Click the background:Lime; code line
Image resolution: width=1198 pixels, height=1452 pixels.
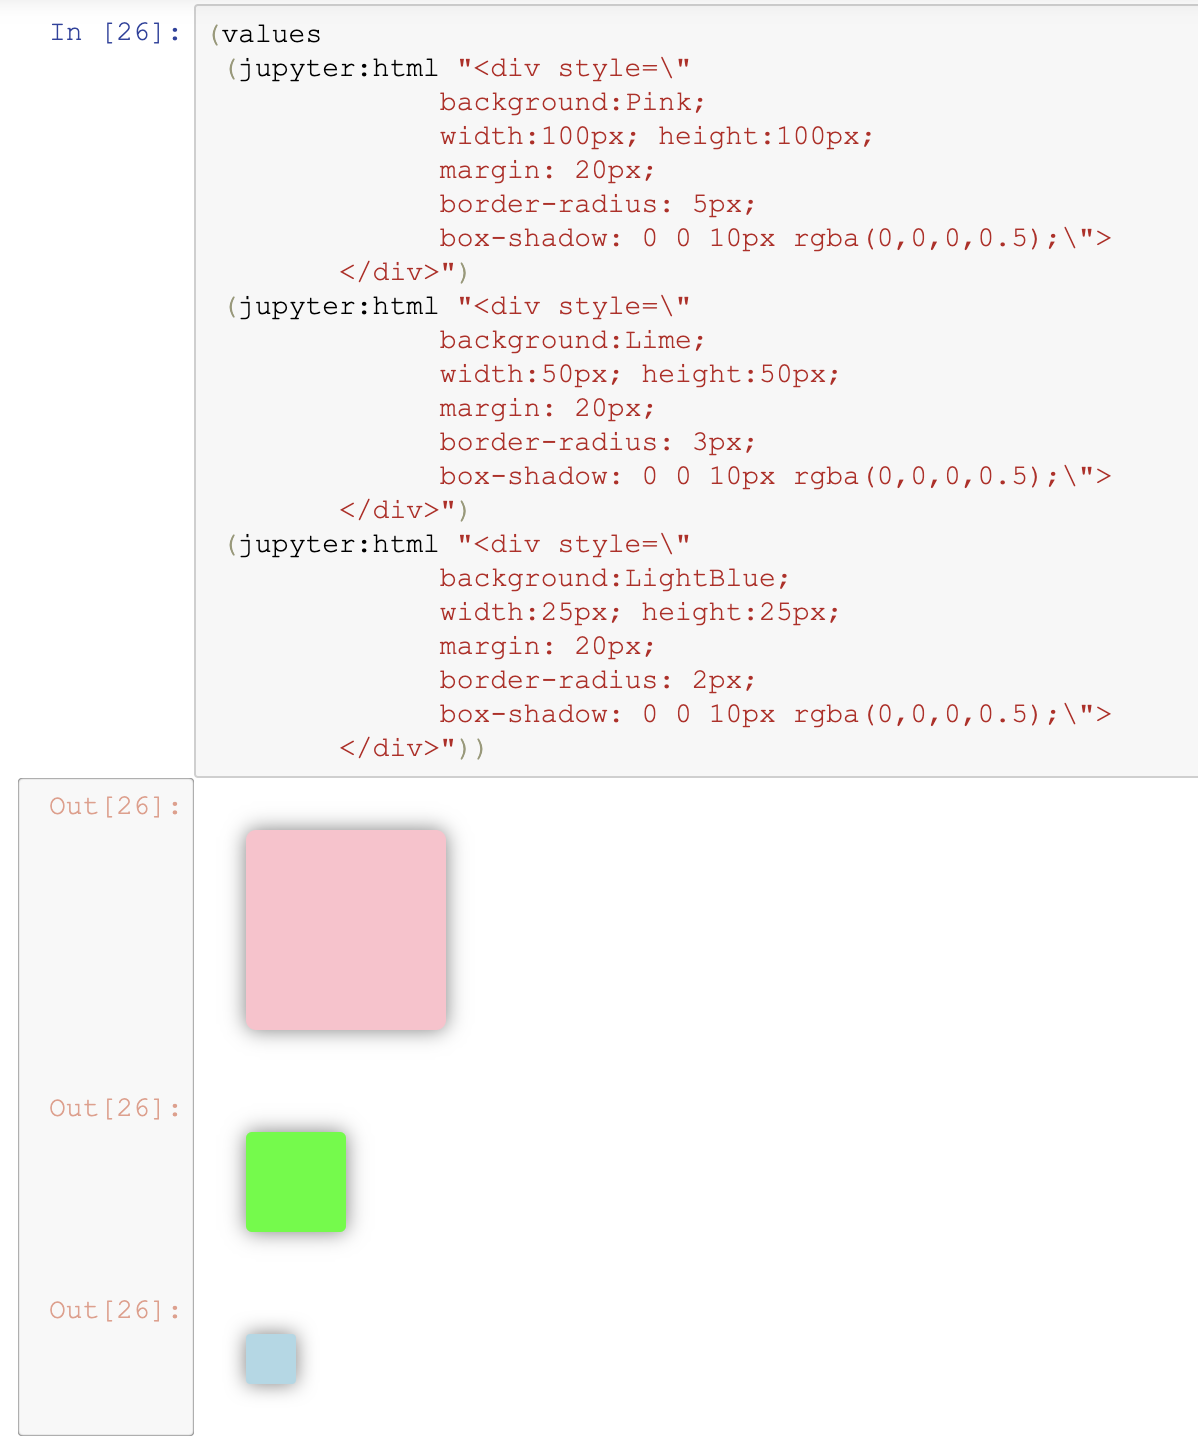[x=573, y=340]
